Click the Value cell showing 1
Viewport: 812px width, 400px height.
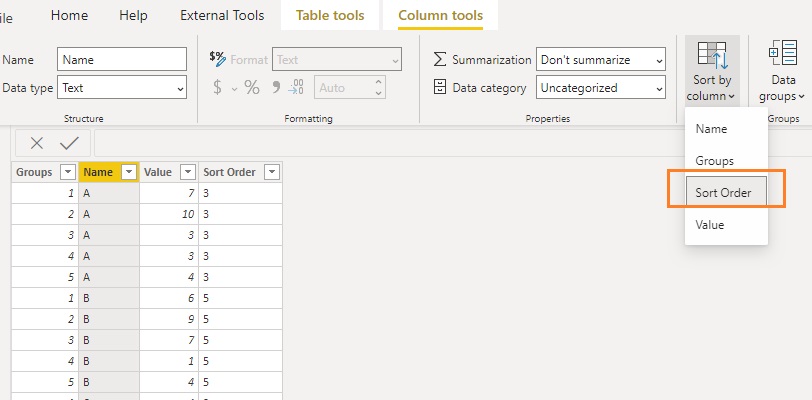(169, 361)
